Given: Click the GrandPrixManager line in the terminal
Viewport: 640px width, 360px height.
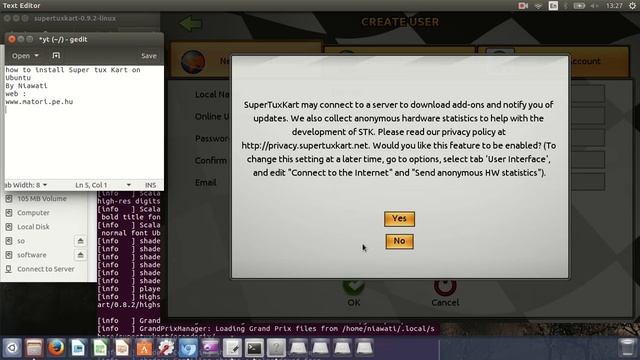Looking at the screenshot, I should point(266,329).
